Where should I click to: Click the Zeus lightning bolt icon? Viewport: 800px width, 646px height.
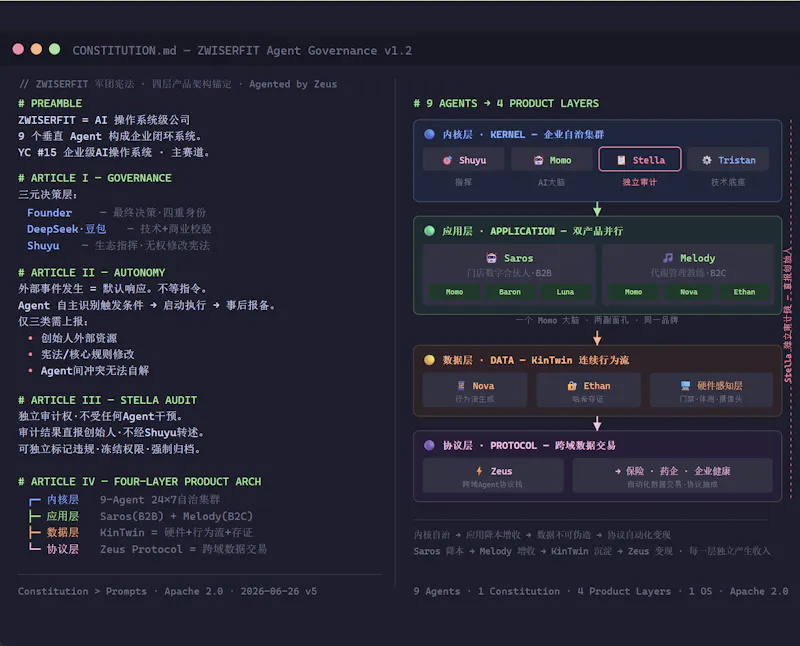[x=479, y=471]
